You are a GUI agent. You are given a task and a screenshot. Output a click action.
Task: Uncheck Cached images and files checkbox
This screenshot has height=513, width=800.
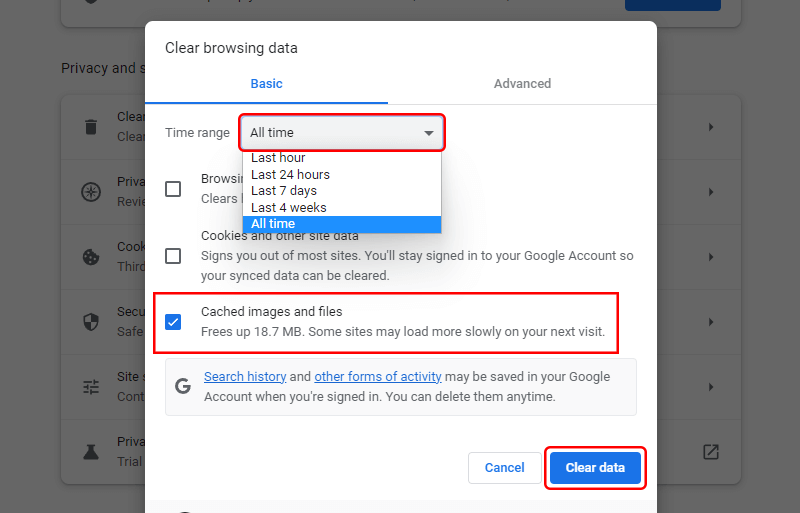click(173, 322)
